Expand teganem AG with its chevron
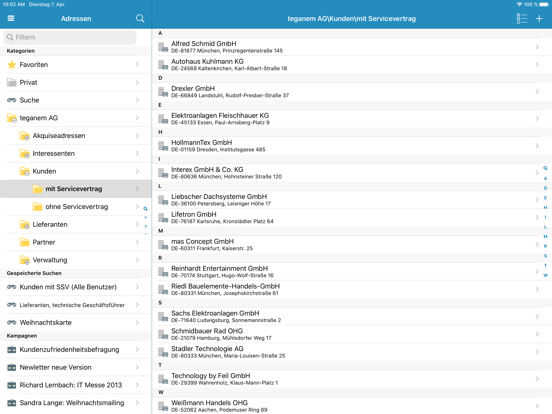Screen dimensions: 552x414 pyautogui.click(x=137, y=118)
